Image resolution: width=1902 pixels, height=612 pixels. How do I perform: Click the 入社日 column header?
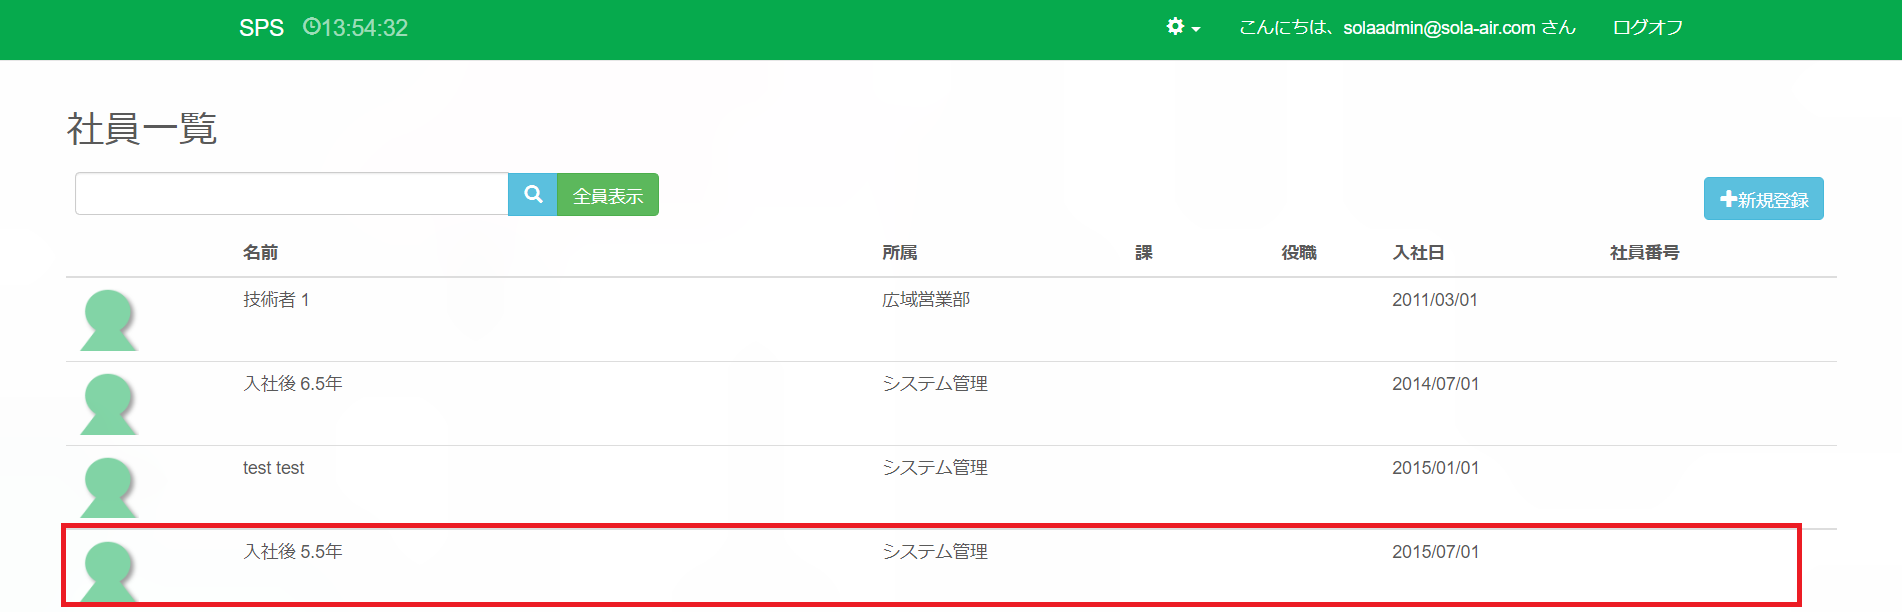coord(1418,253)
